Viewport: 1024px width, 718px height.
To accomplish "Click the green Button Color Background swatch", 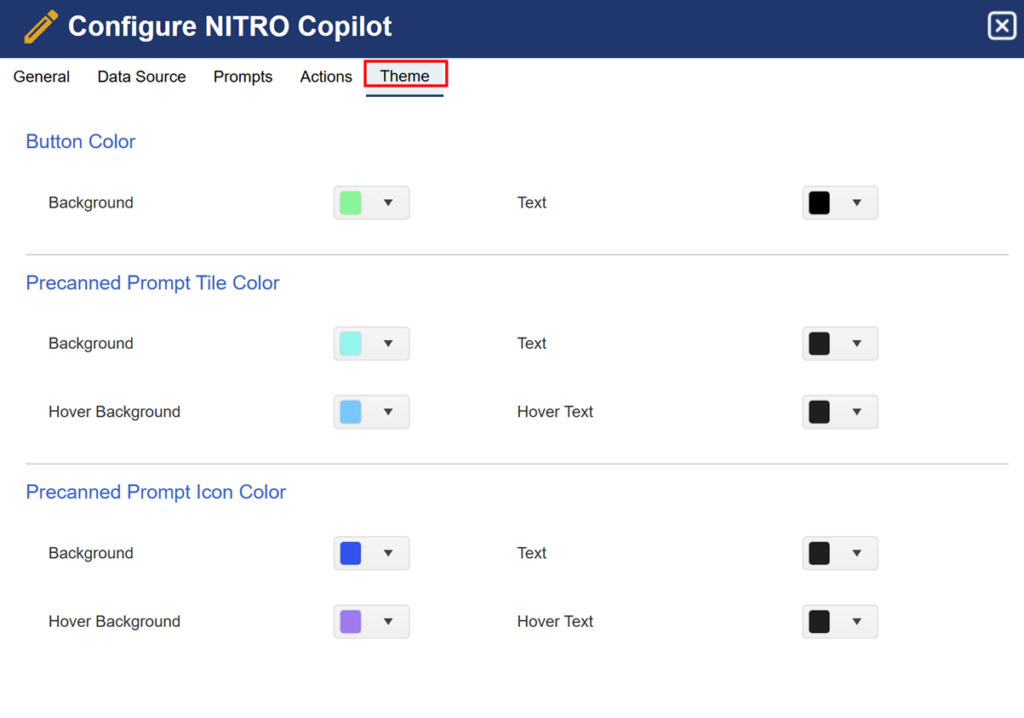I will 351,203.
